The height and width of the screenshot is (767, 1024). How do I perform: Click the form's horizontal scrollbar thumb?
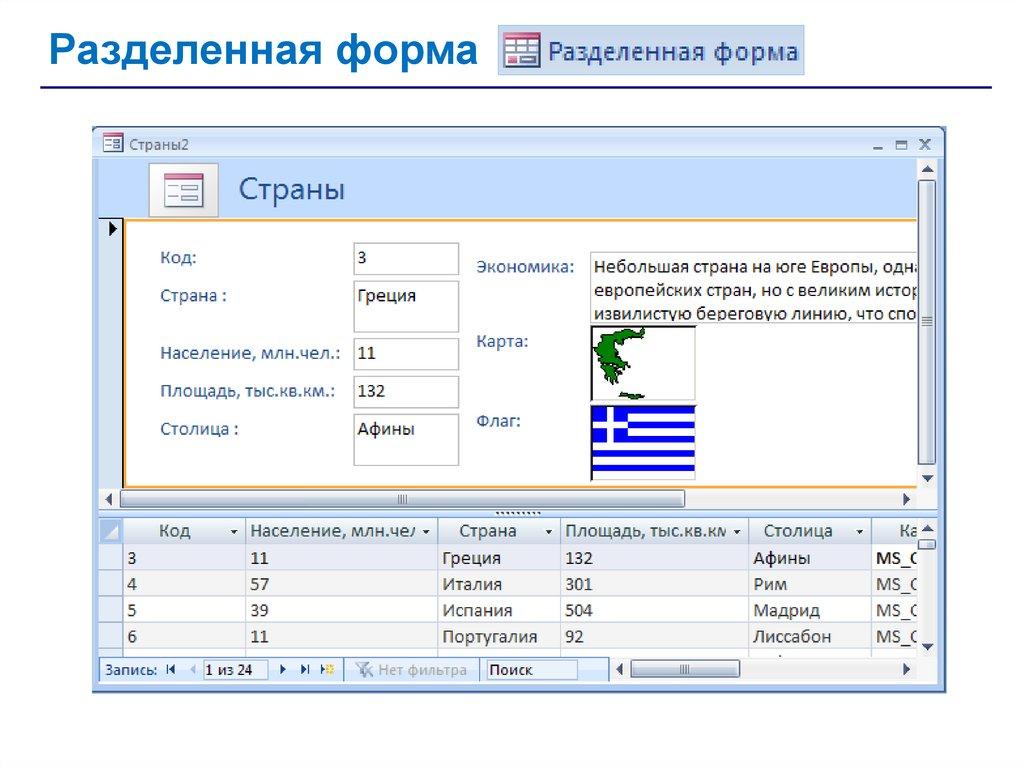tap(402, 499)
